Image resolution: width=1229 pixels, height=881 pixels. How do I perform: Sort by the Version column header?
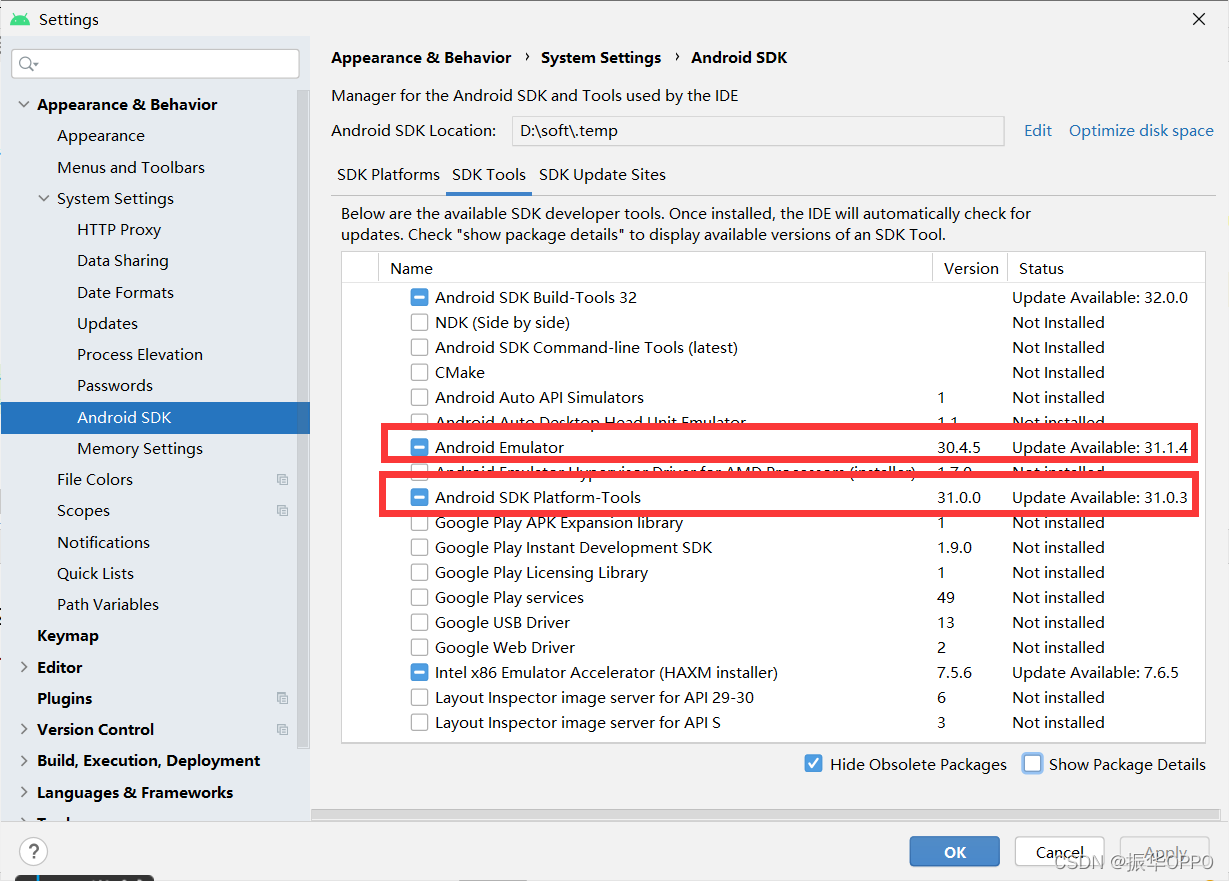click(x=970, y=268)
